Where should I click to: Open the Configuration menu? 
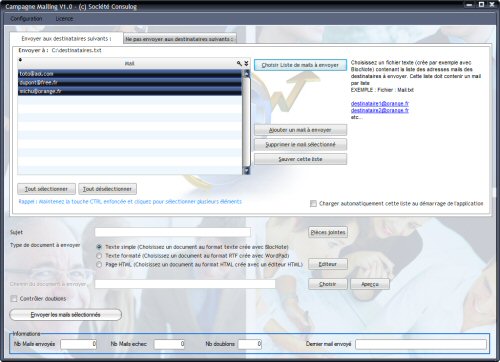tap(26, 19)
